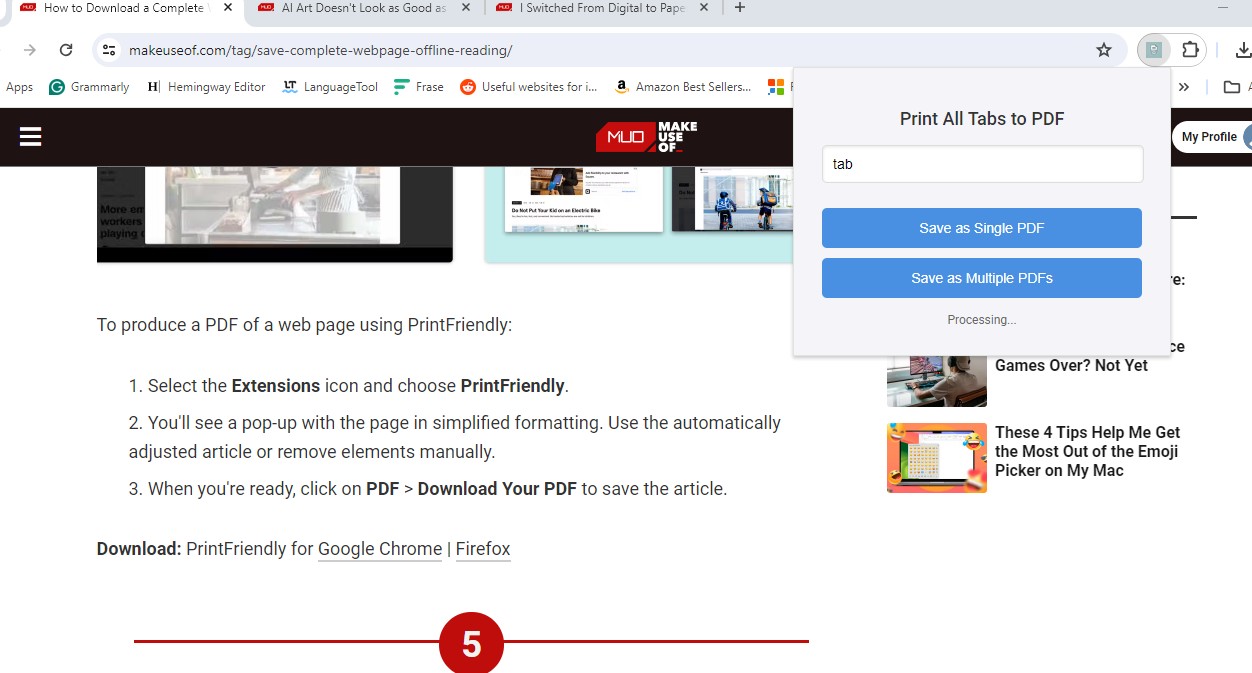The height and width of the screenshot is (673, 1252).
Task: Open the gaming desk article thumbnail
Action: (x=937, y=381)
